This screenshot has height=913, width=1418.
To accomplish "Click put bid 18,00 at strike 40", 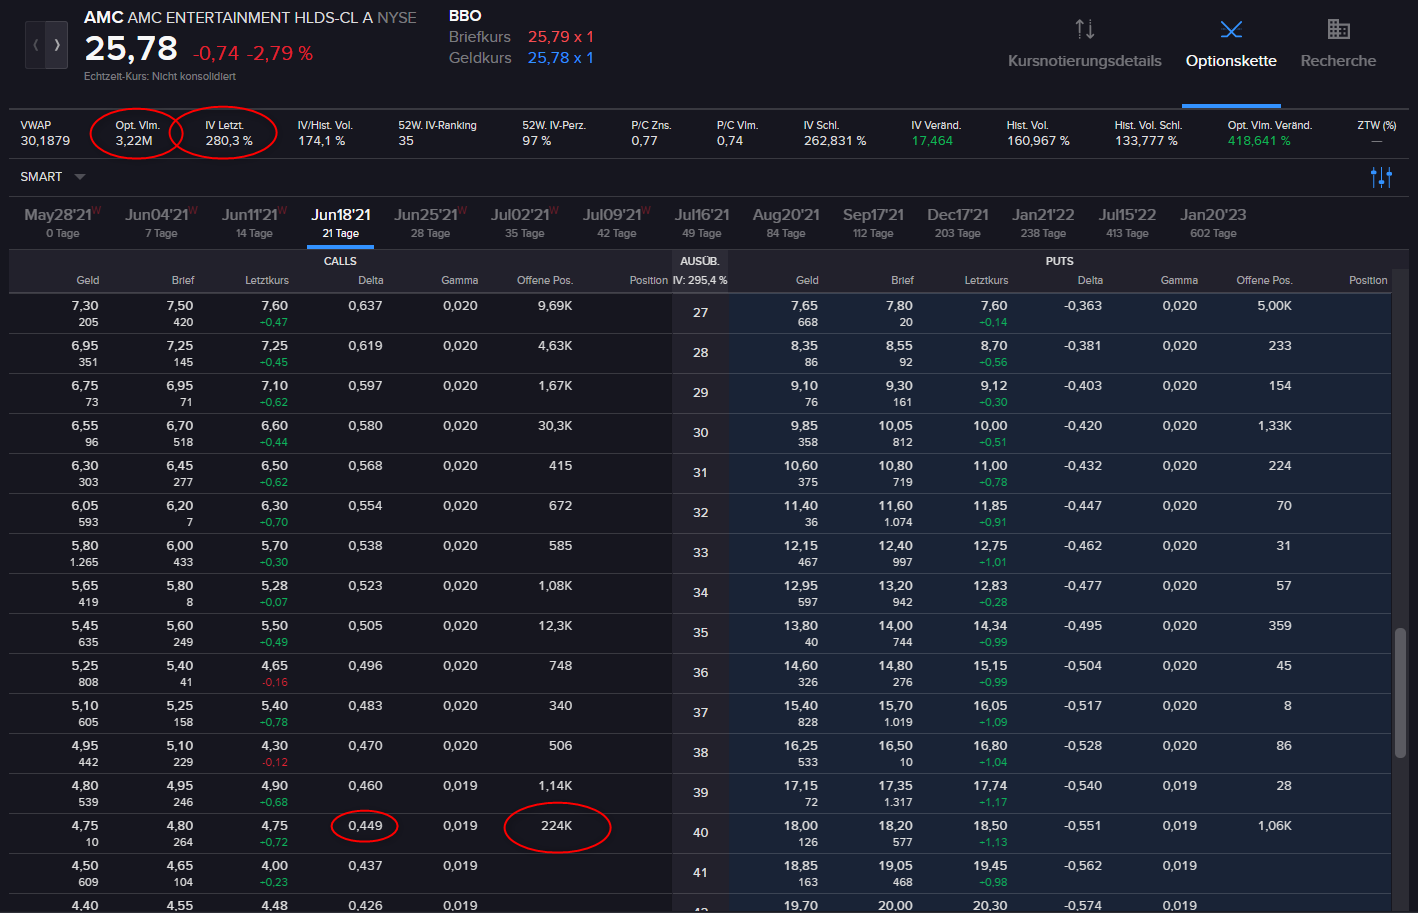I will pos(801,826).
